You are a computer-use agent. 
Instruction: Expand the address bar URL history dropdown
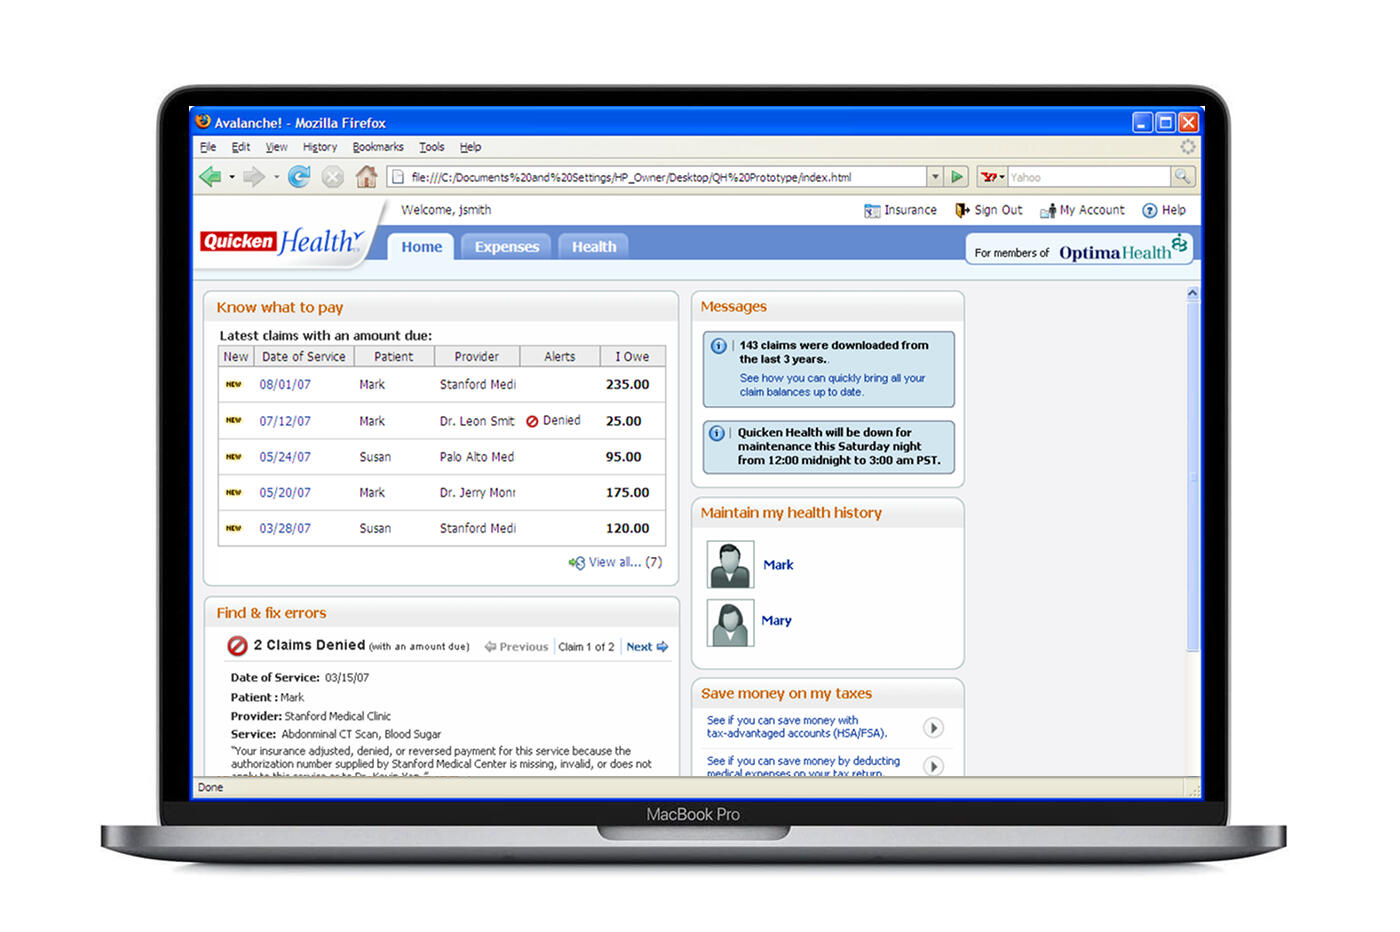(x=935, y=177)
